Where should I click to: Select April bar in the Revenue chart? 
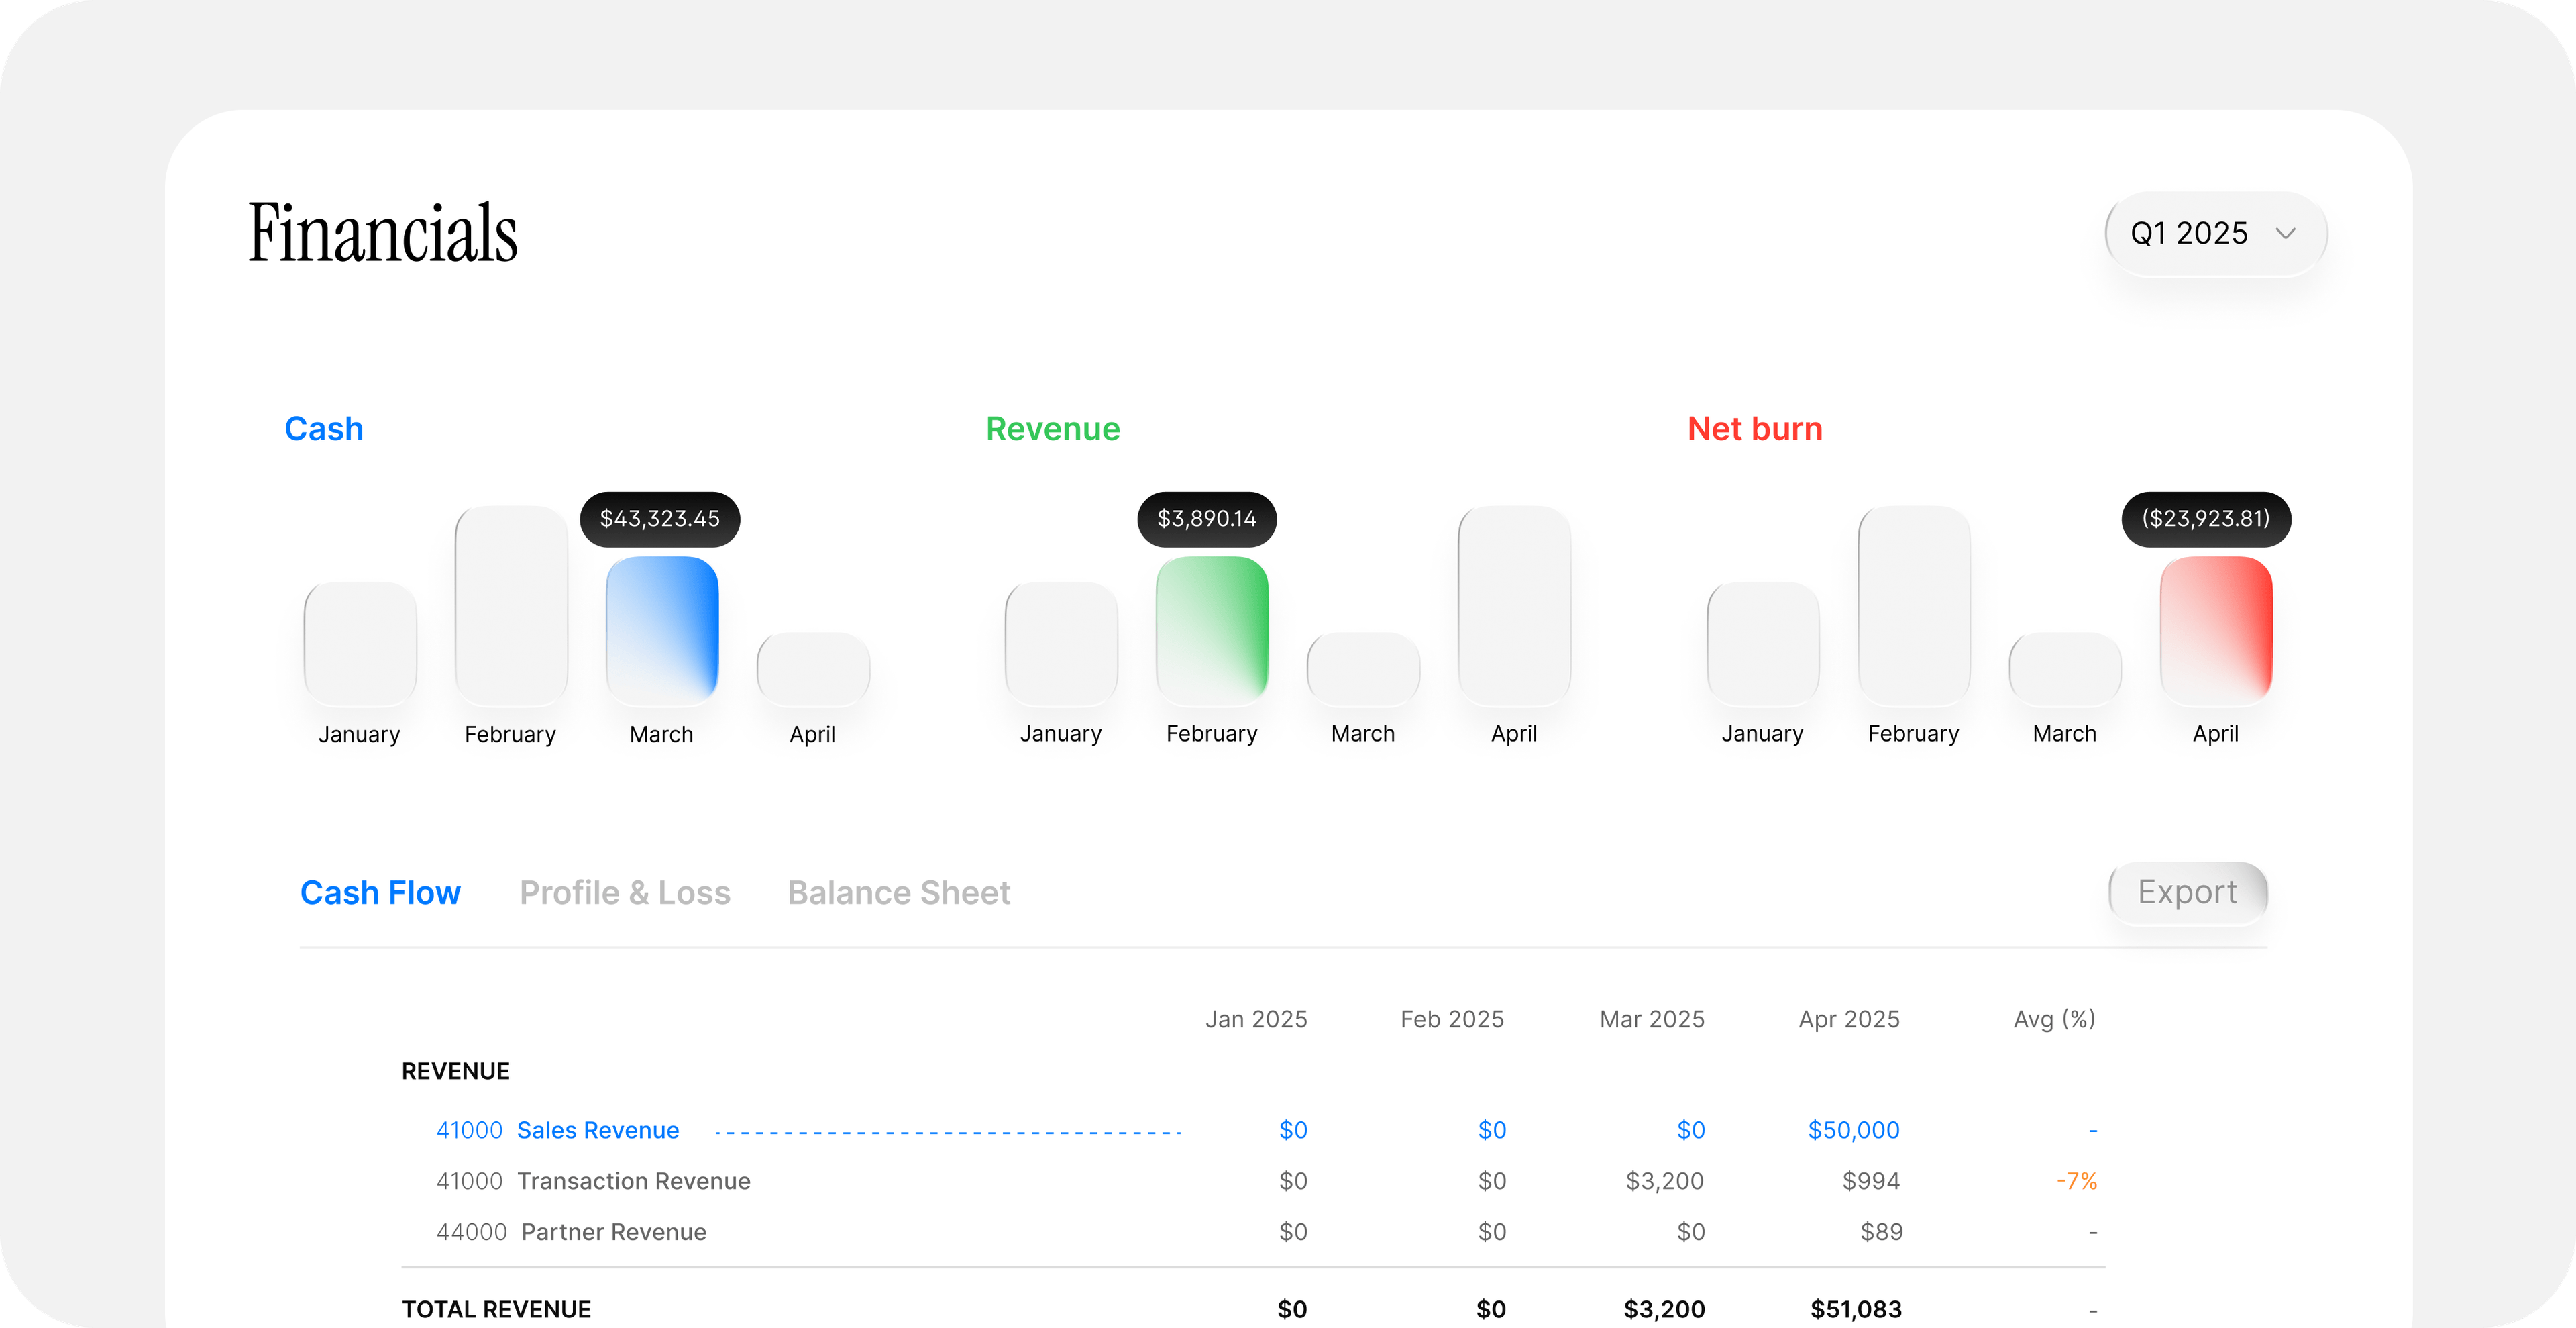coord(1514,606)
